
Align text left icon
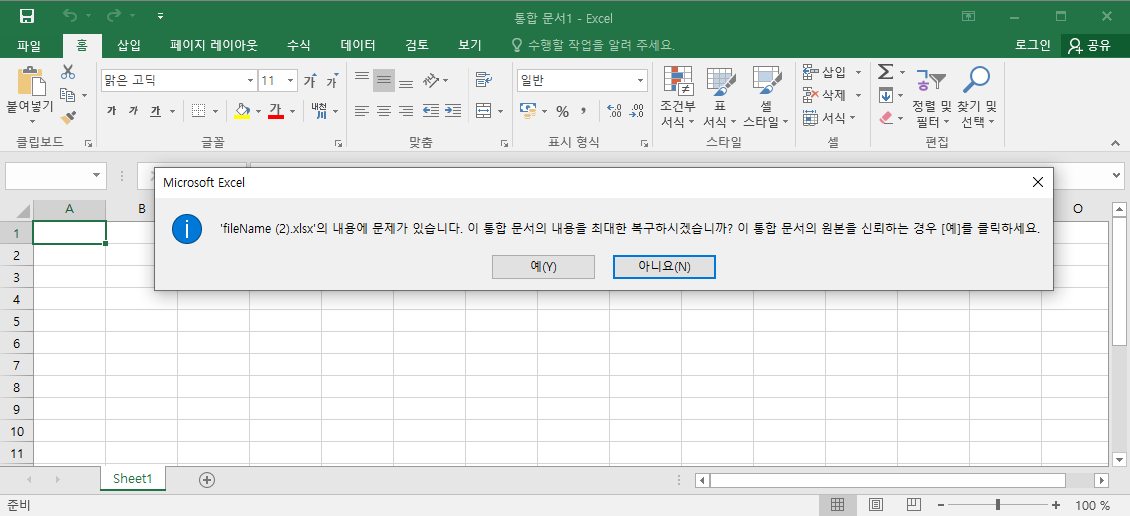[362, 111]
